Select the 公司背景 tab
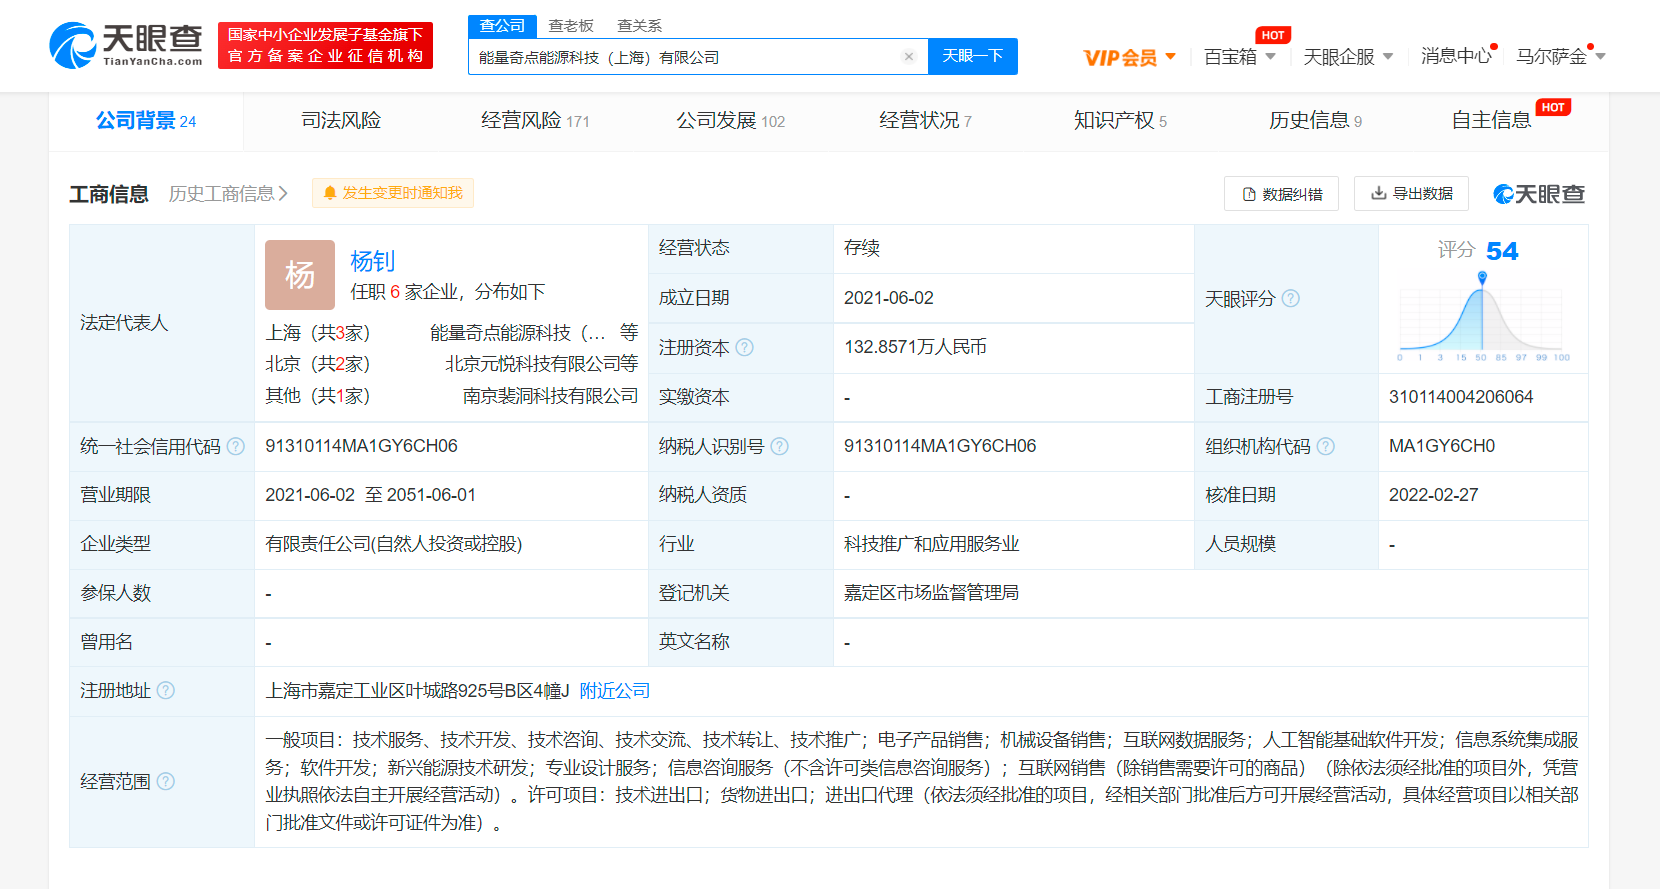This screenshot has height=889, width=1660. pos(146,121)
